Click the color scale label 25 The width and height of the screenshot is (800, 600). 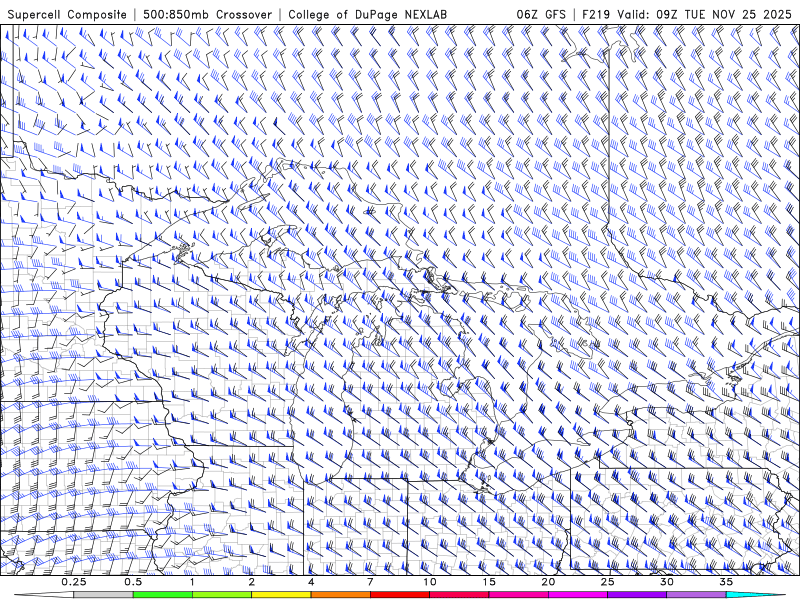point(608,582)
